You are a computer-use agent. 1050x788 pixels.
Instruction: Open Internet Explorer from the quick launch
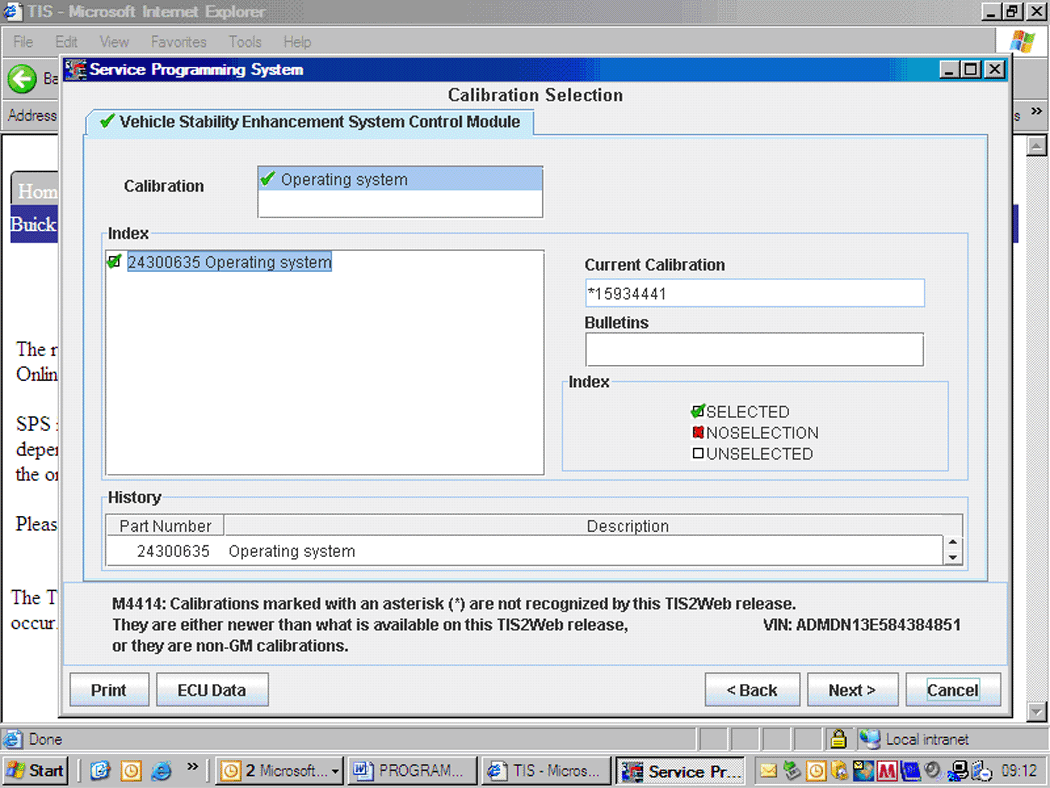click(160, 771)
